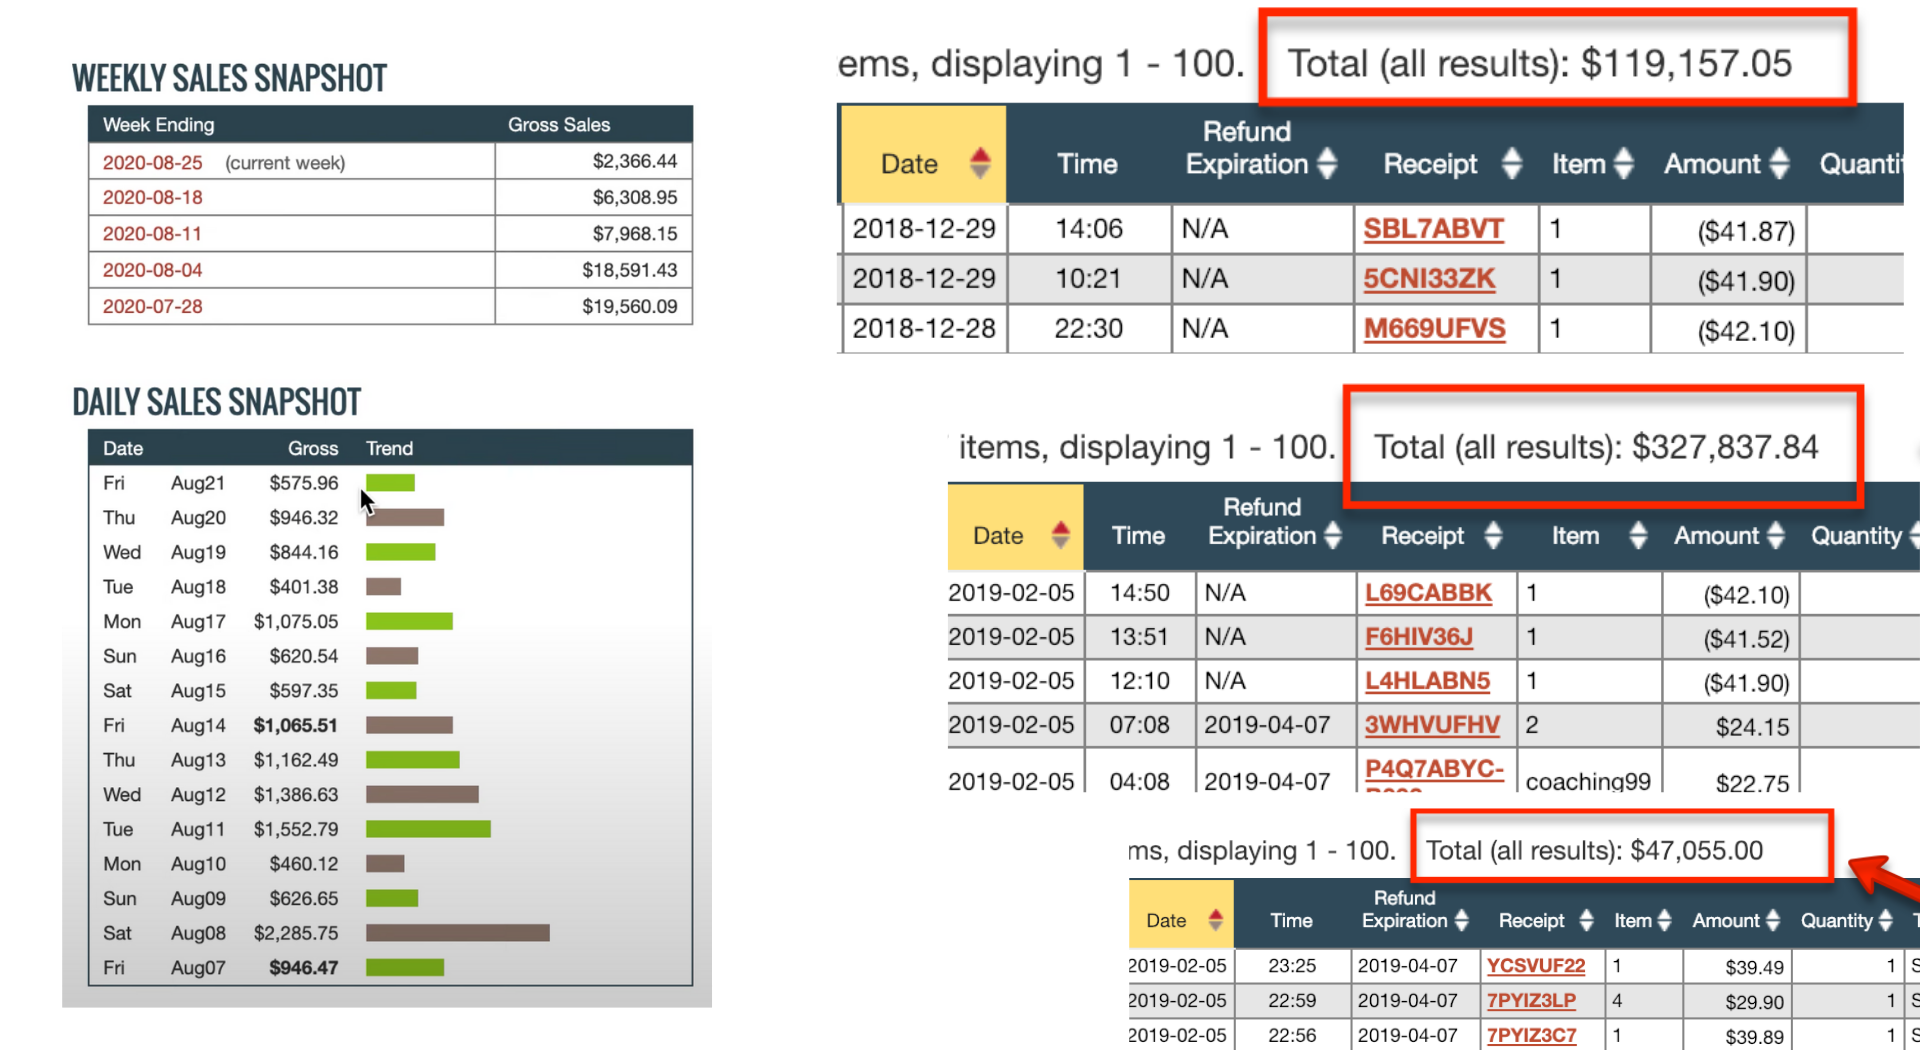Viewport: 1920px width, 1050px height.
Task: Sort bottom table by Quantity arrows
Action: (1885, 920)
